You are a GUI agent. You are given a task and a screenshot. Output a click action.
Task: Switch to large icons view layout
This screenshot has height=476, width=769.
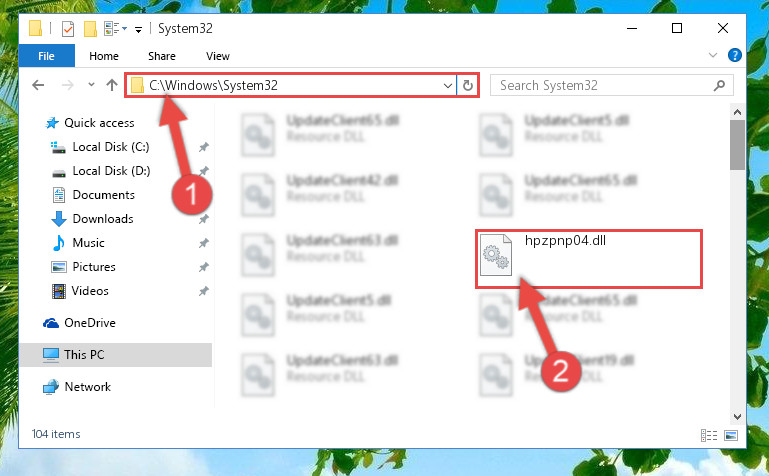point(731,435)
